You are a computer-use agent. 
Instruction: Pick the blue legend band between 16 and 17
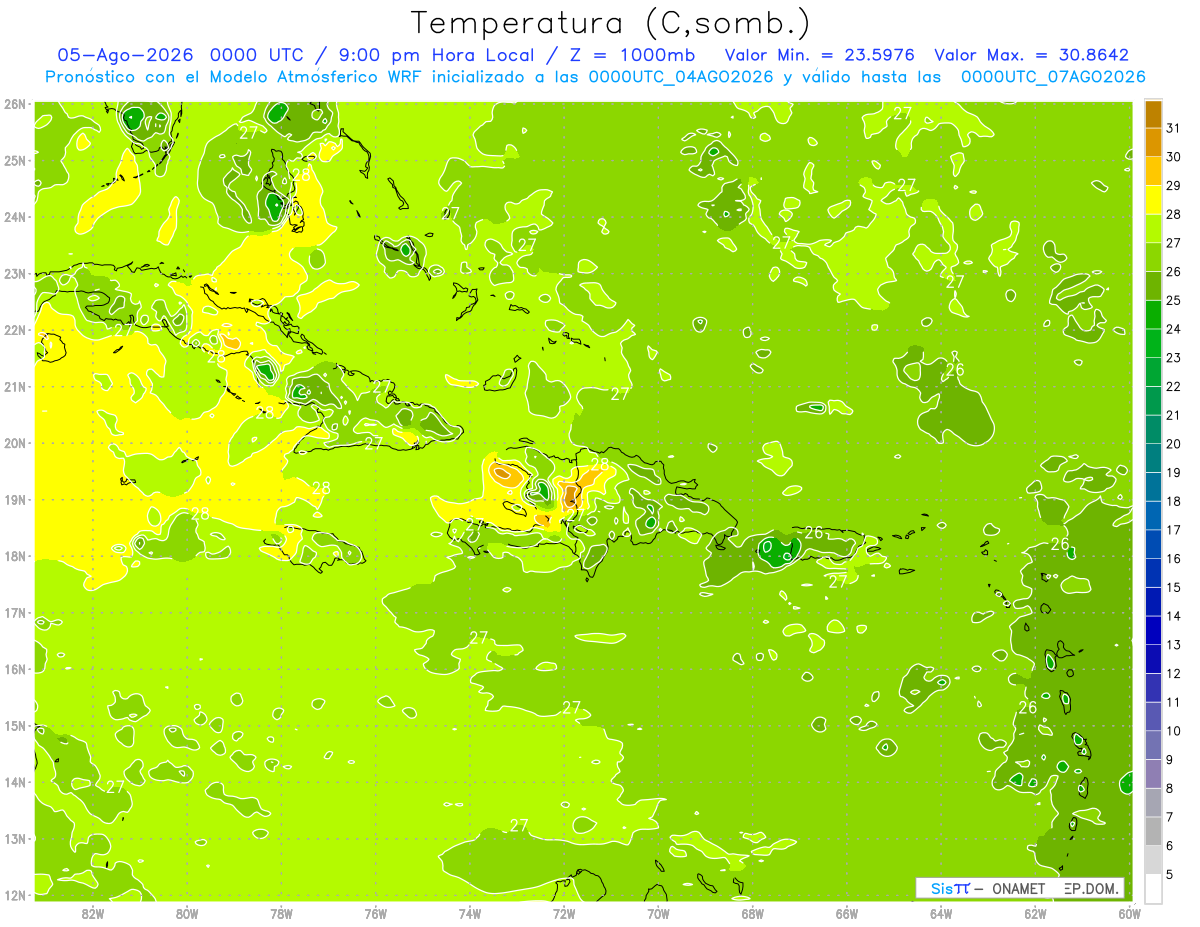point(1153,544)
